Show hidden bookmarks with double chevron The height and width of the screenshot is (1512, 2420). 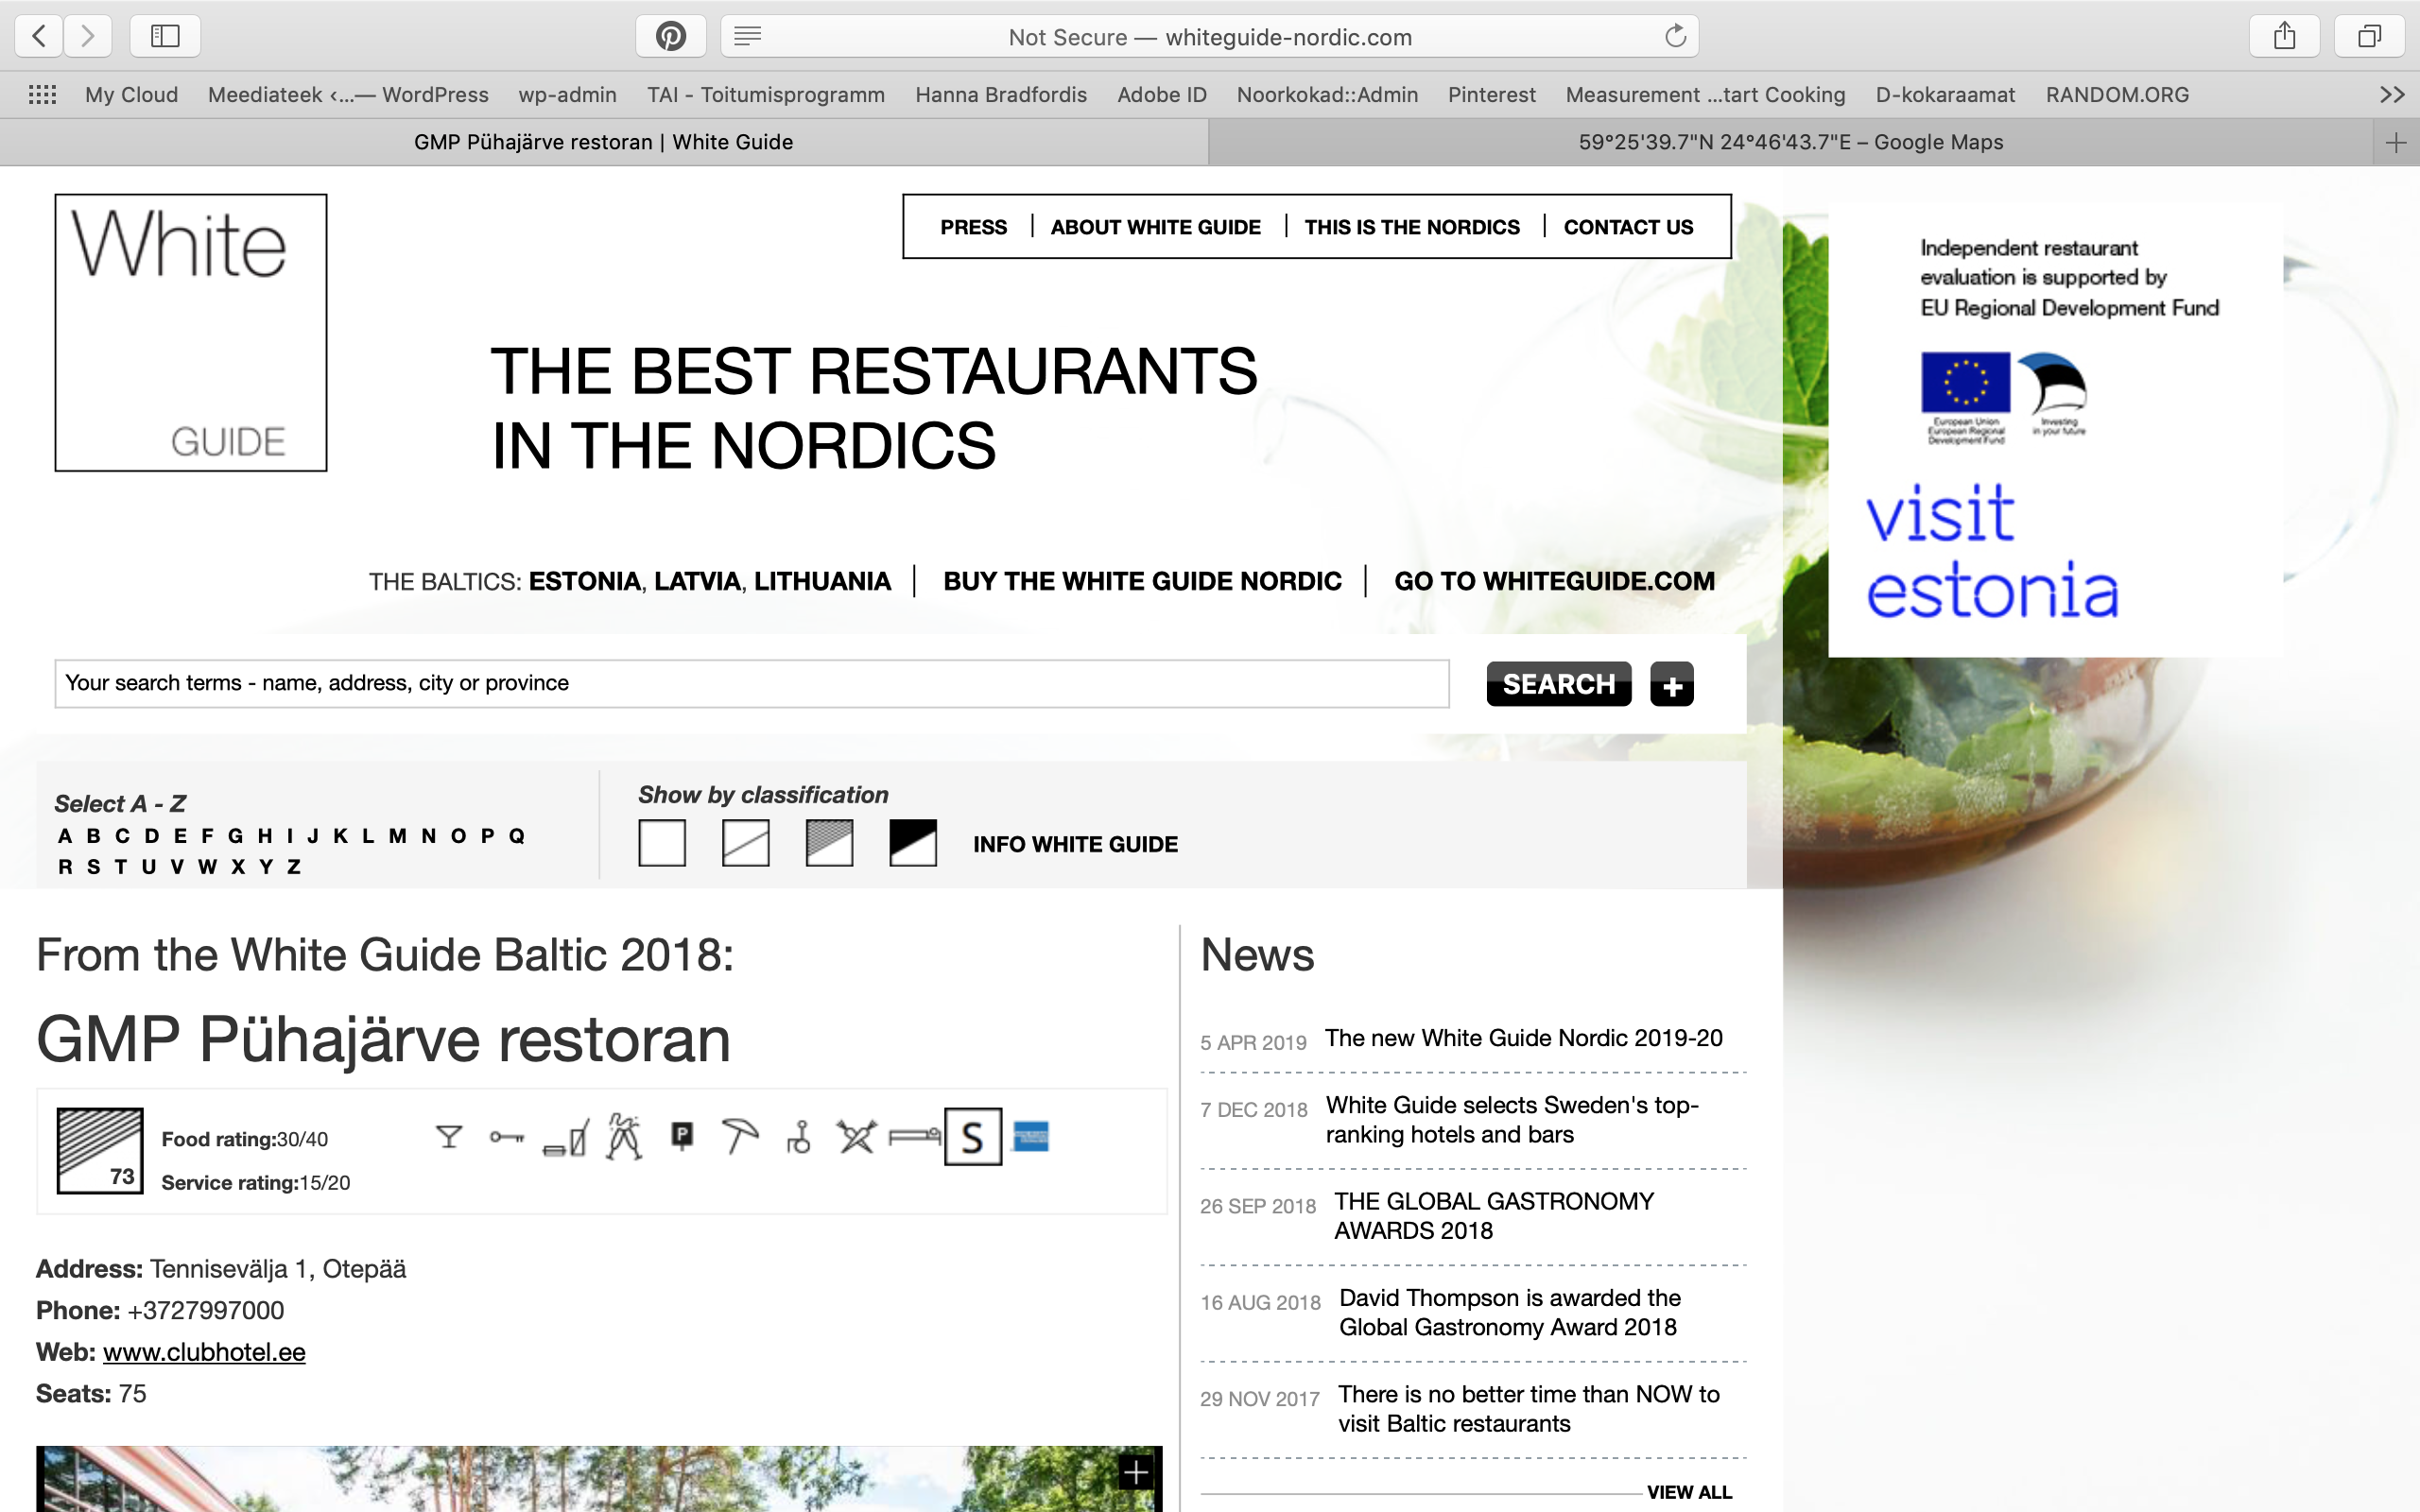coord(2391,95)
